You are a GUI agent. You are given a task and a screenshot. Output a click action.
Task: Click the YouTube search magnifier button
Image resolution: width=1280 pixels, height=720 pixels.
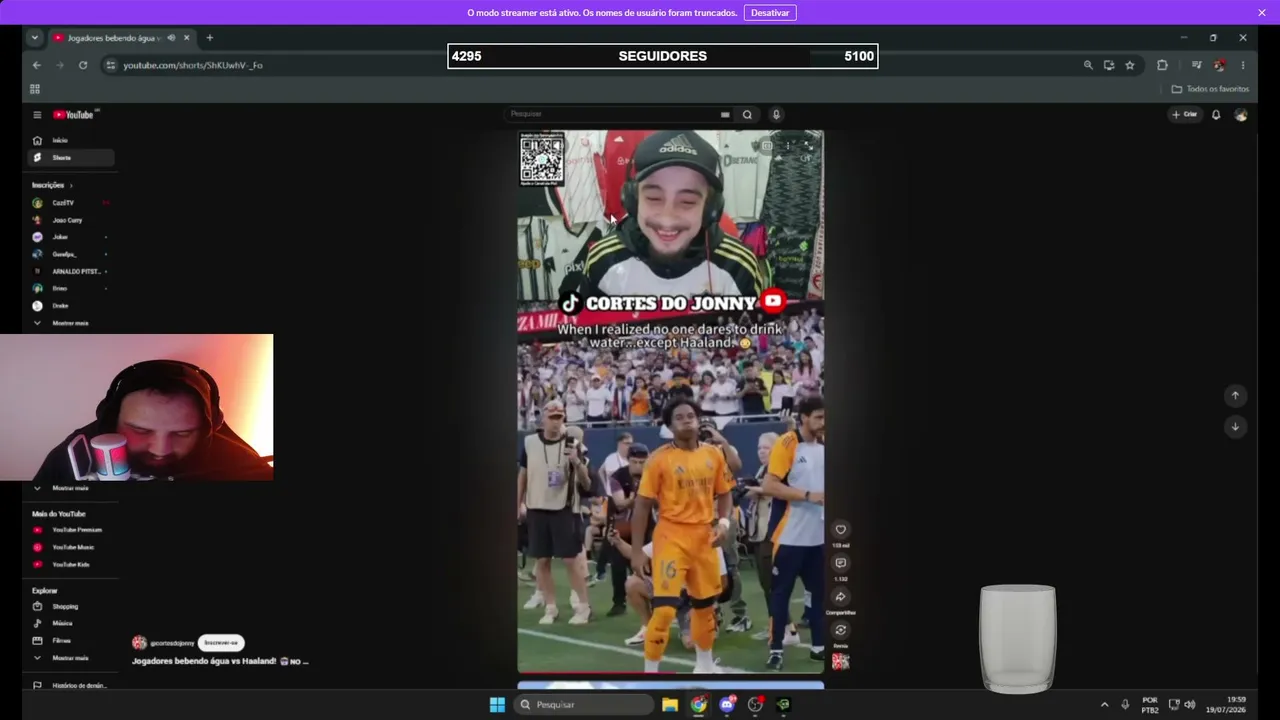click(747, 114)
